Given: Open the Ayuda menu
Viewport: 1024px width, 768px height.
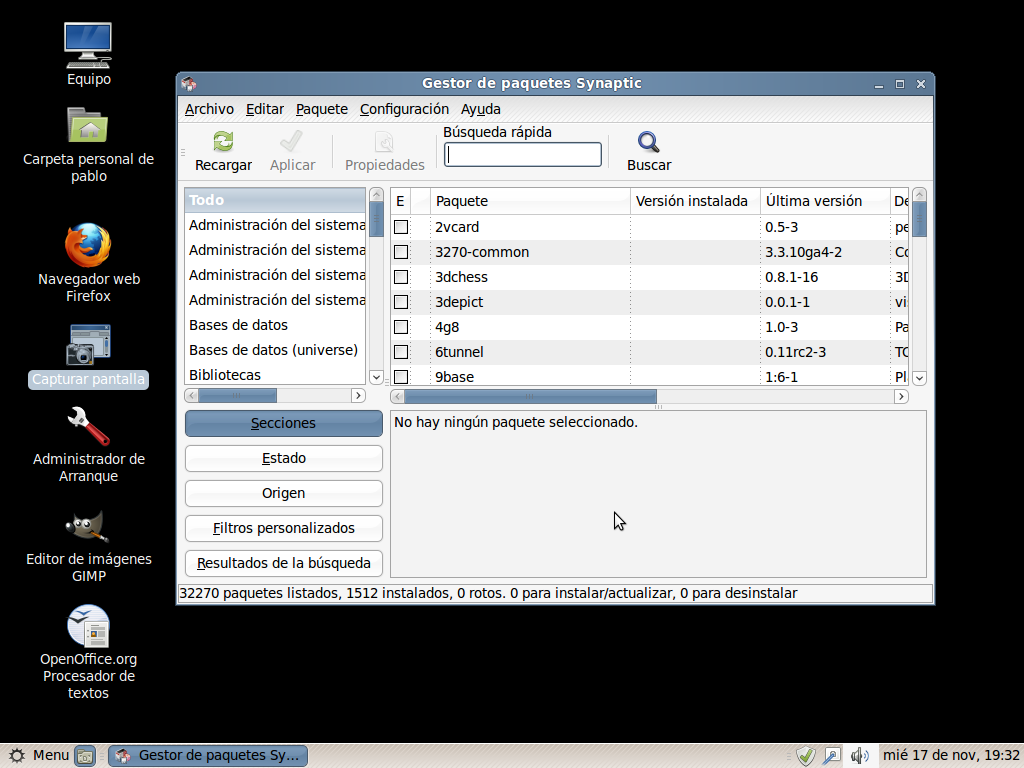Looking at the screenshot, I should coord(481,109).
